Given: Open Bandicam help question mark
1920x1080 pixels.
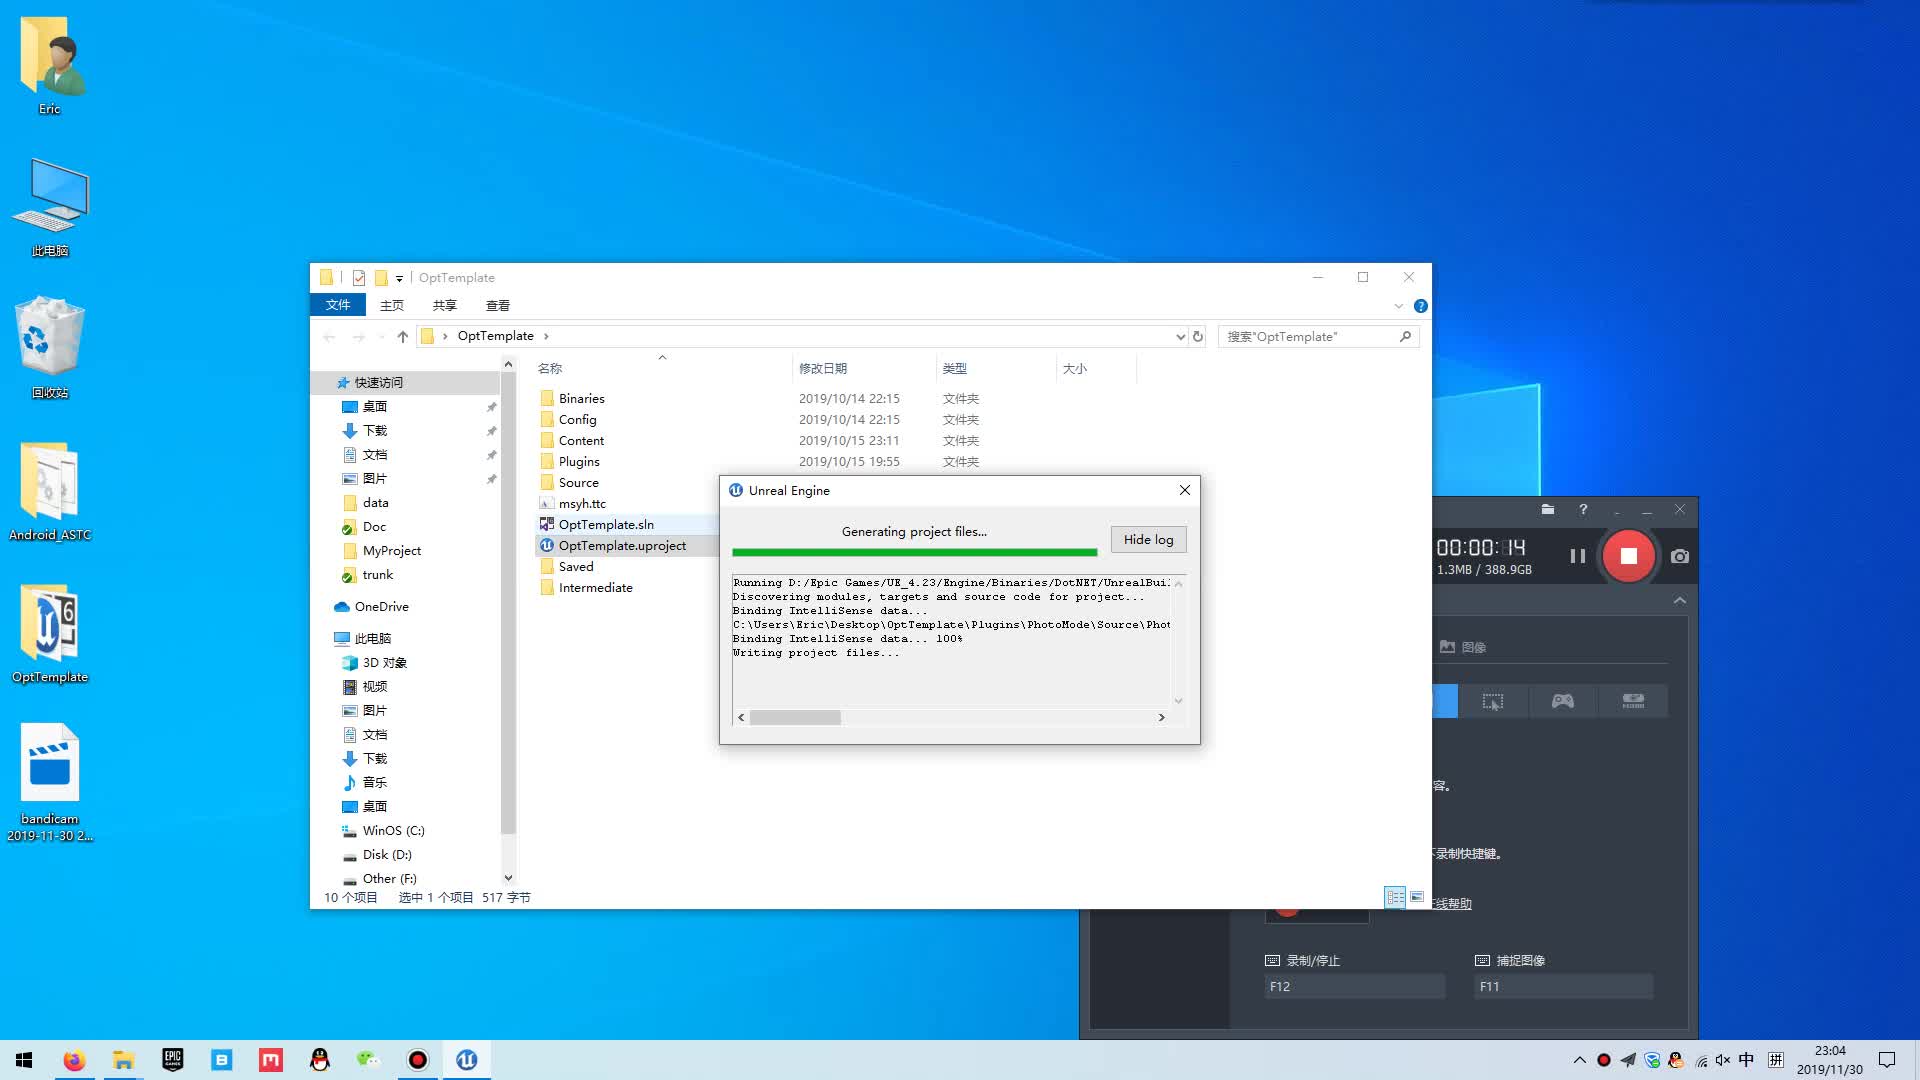Looking at the screenshot, I should (1583, 509).
